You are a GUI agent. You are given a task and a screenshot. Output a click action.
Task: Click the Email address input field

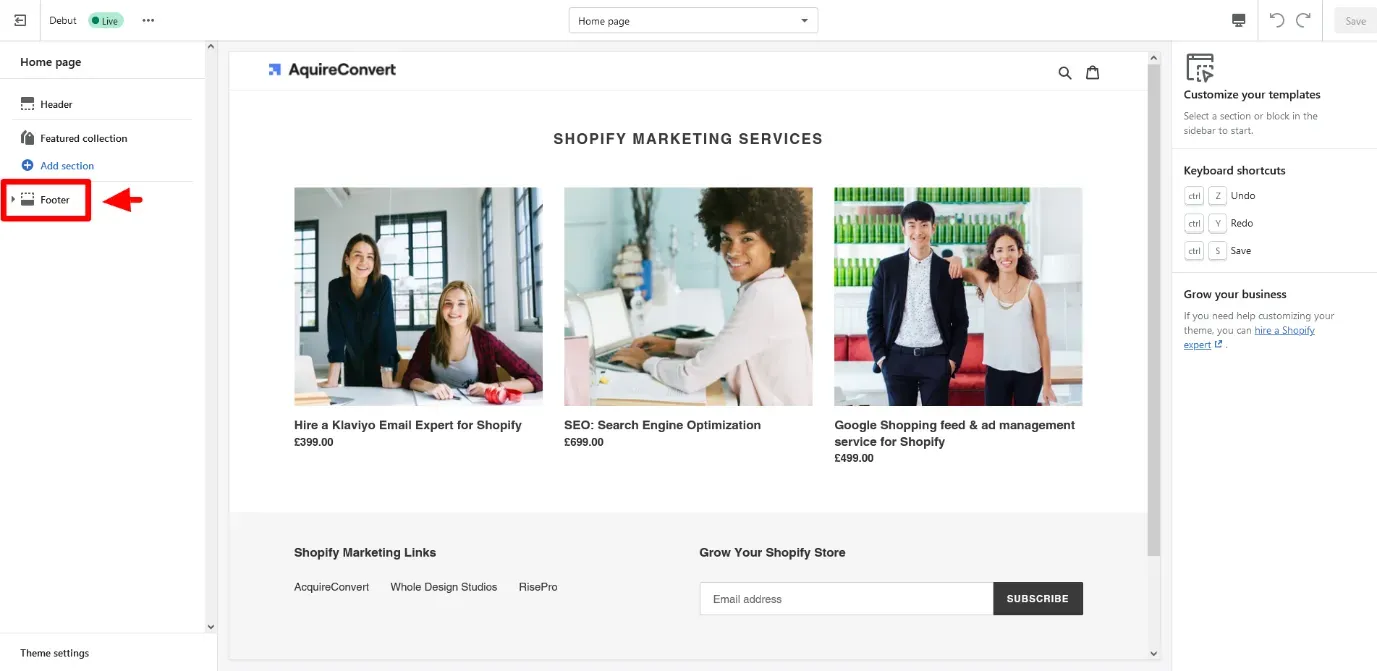point(845,599)
